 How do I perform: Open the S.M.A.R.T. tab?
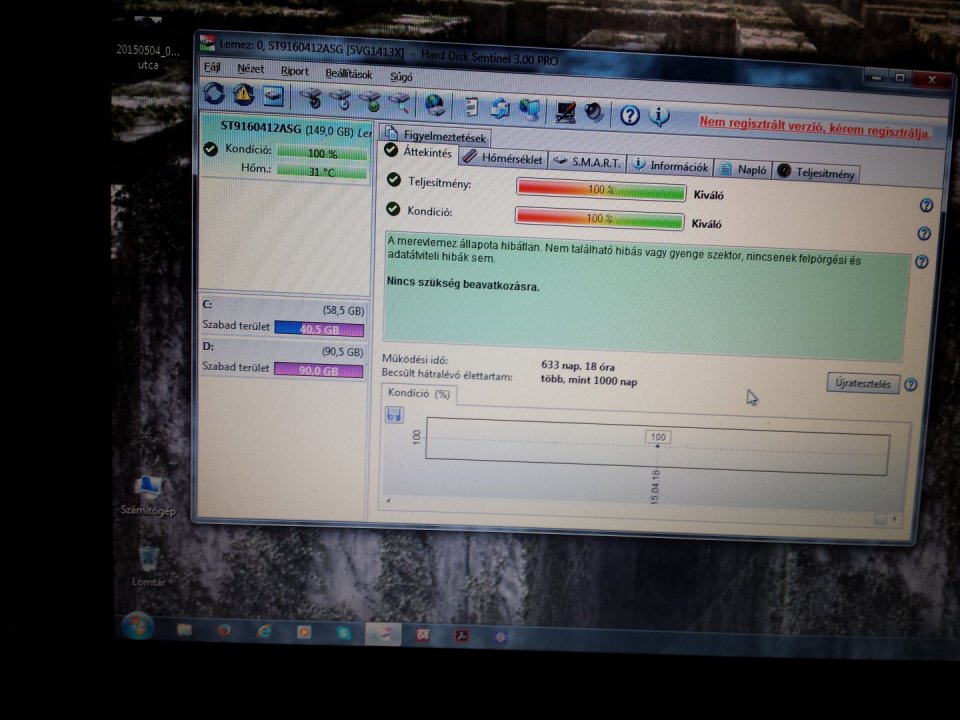pos(587,162)
